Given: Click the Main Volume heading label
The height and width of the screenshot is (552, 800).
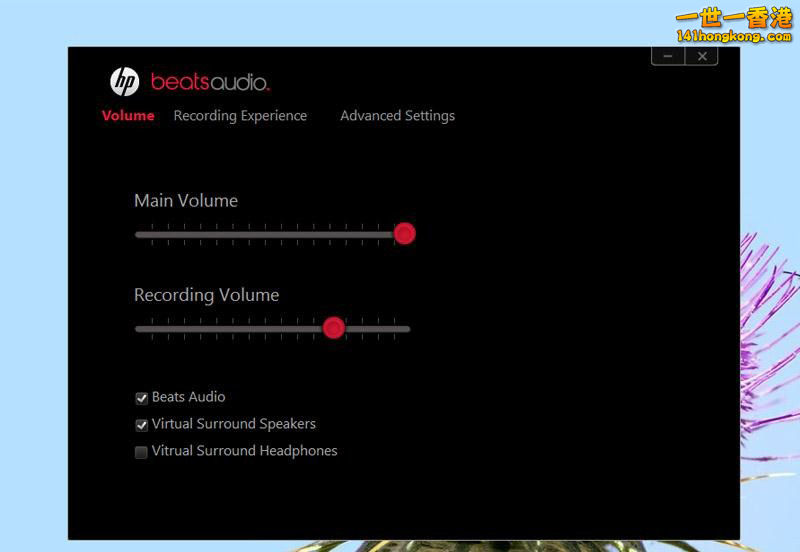Looking at the screenshot, I should point(186,201).
